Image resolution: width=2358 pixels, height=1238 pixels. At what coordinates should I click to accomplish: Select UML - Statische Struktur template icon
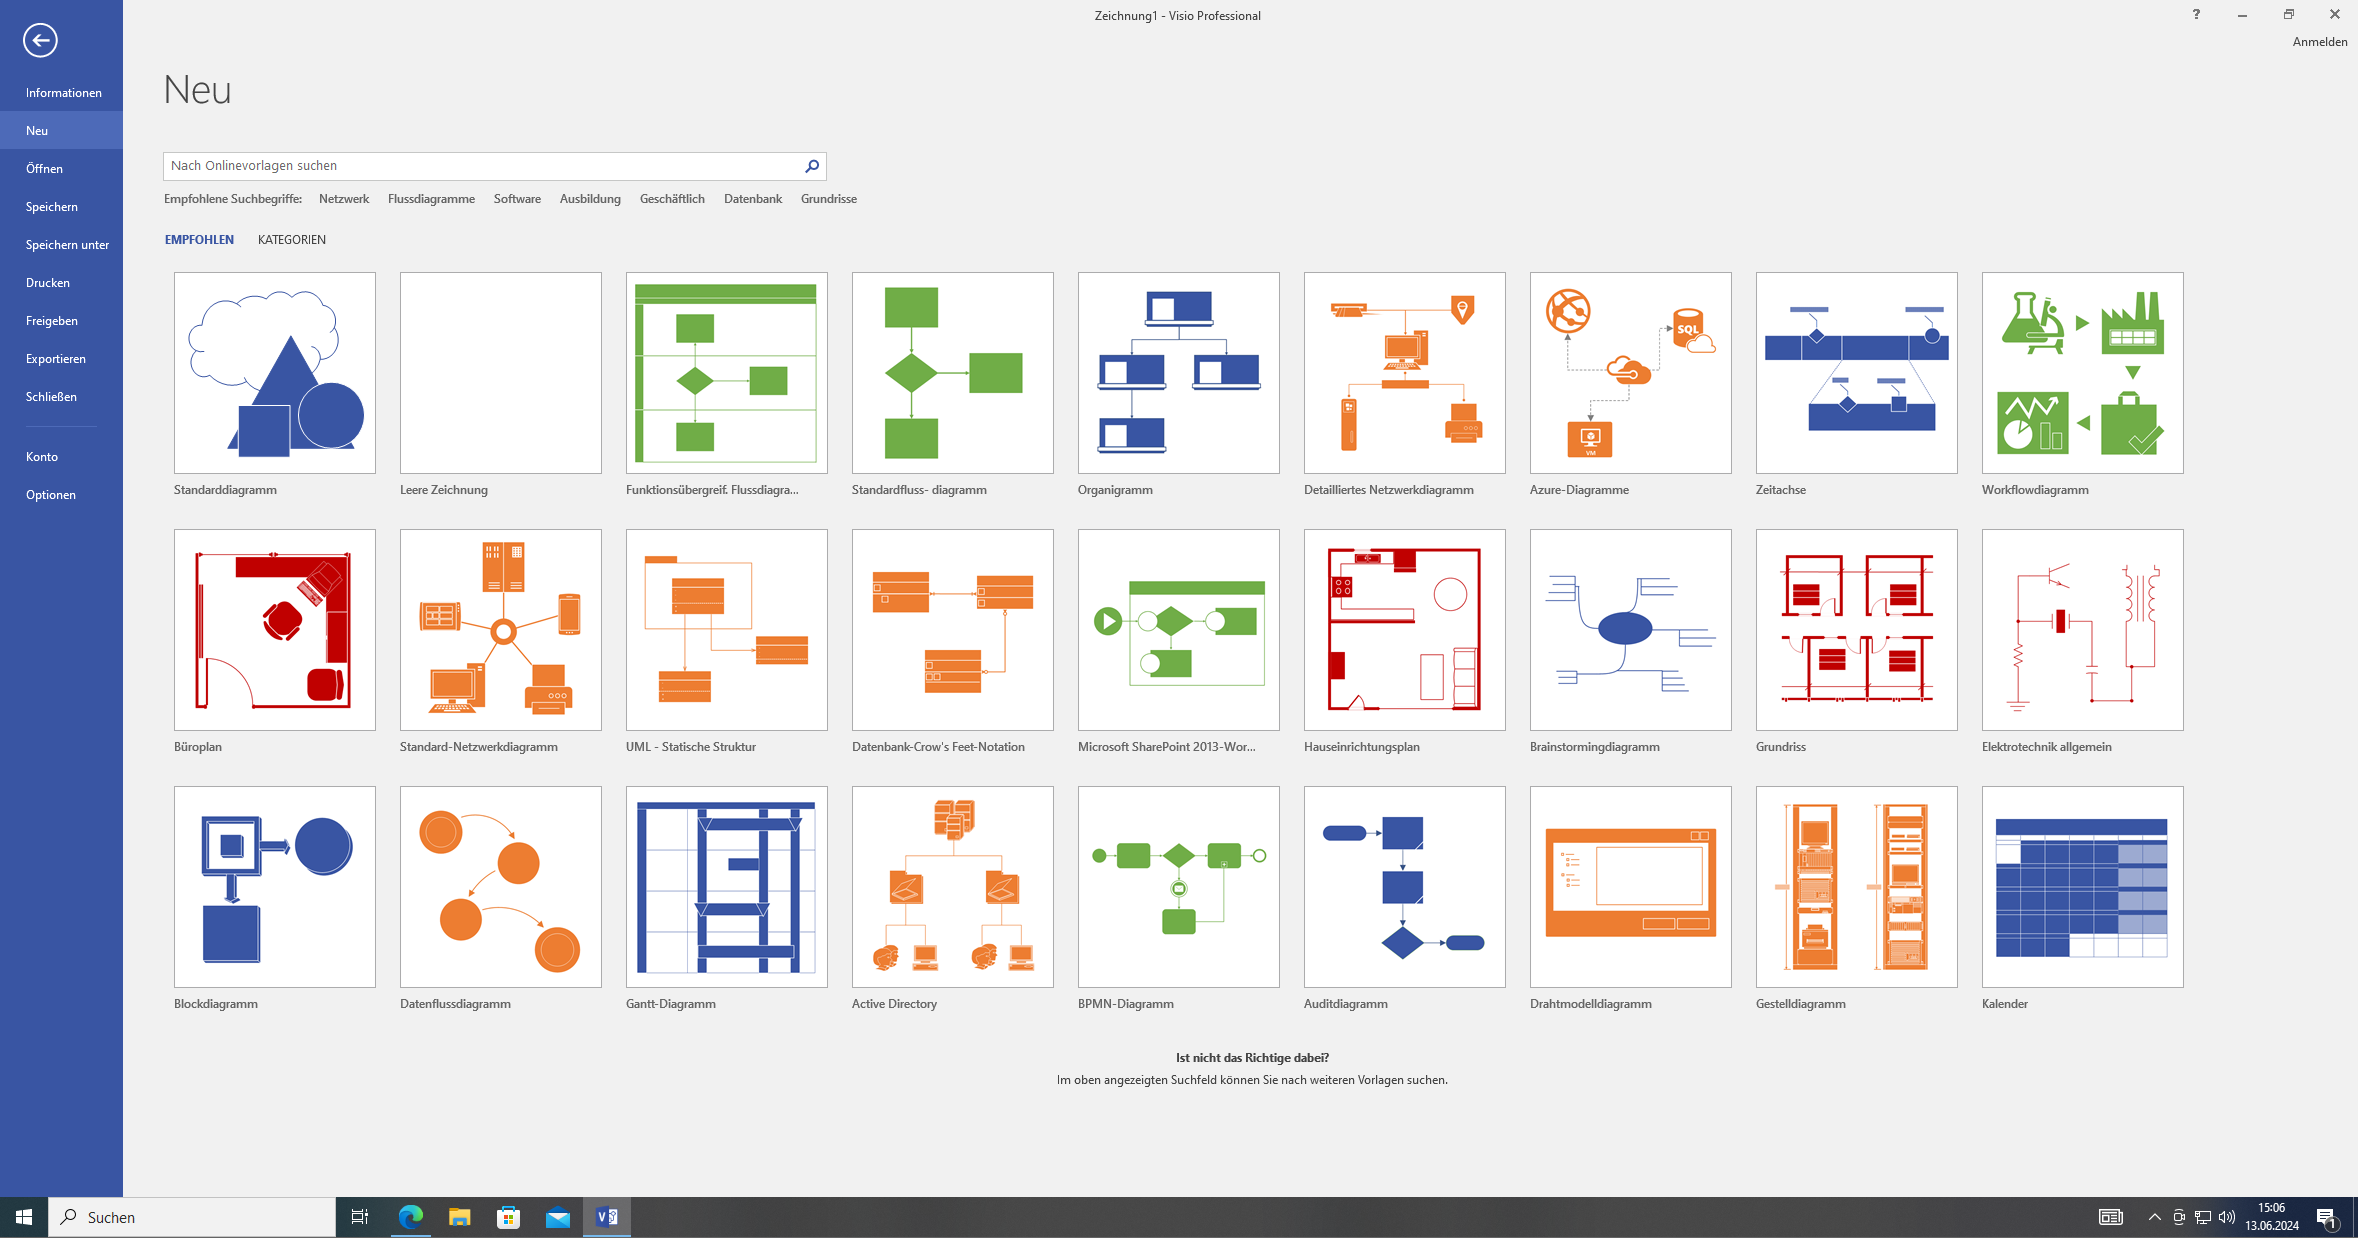click(x=727, y=630)
